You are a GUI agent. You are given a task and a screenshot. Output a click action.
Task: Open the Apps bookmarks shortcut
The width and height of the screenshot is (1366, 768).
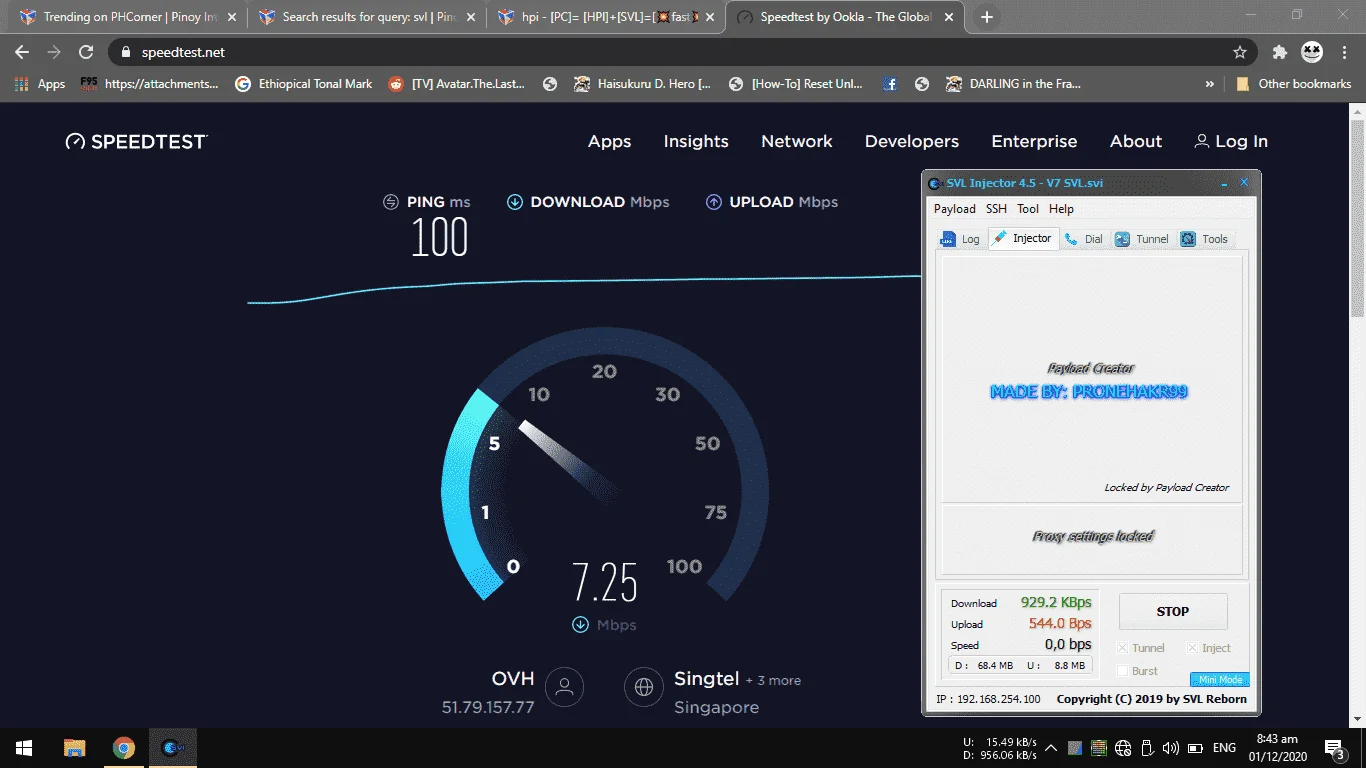point(40,84)
